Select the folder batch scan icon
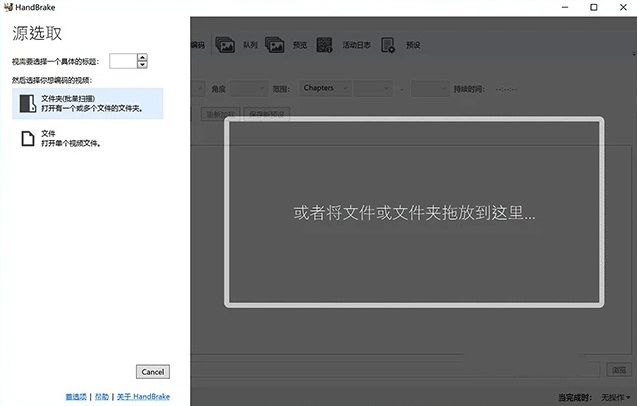638x406 pixels. [x=28, y=103]
